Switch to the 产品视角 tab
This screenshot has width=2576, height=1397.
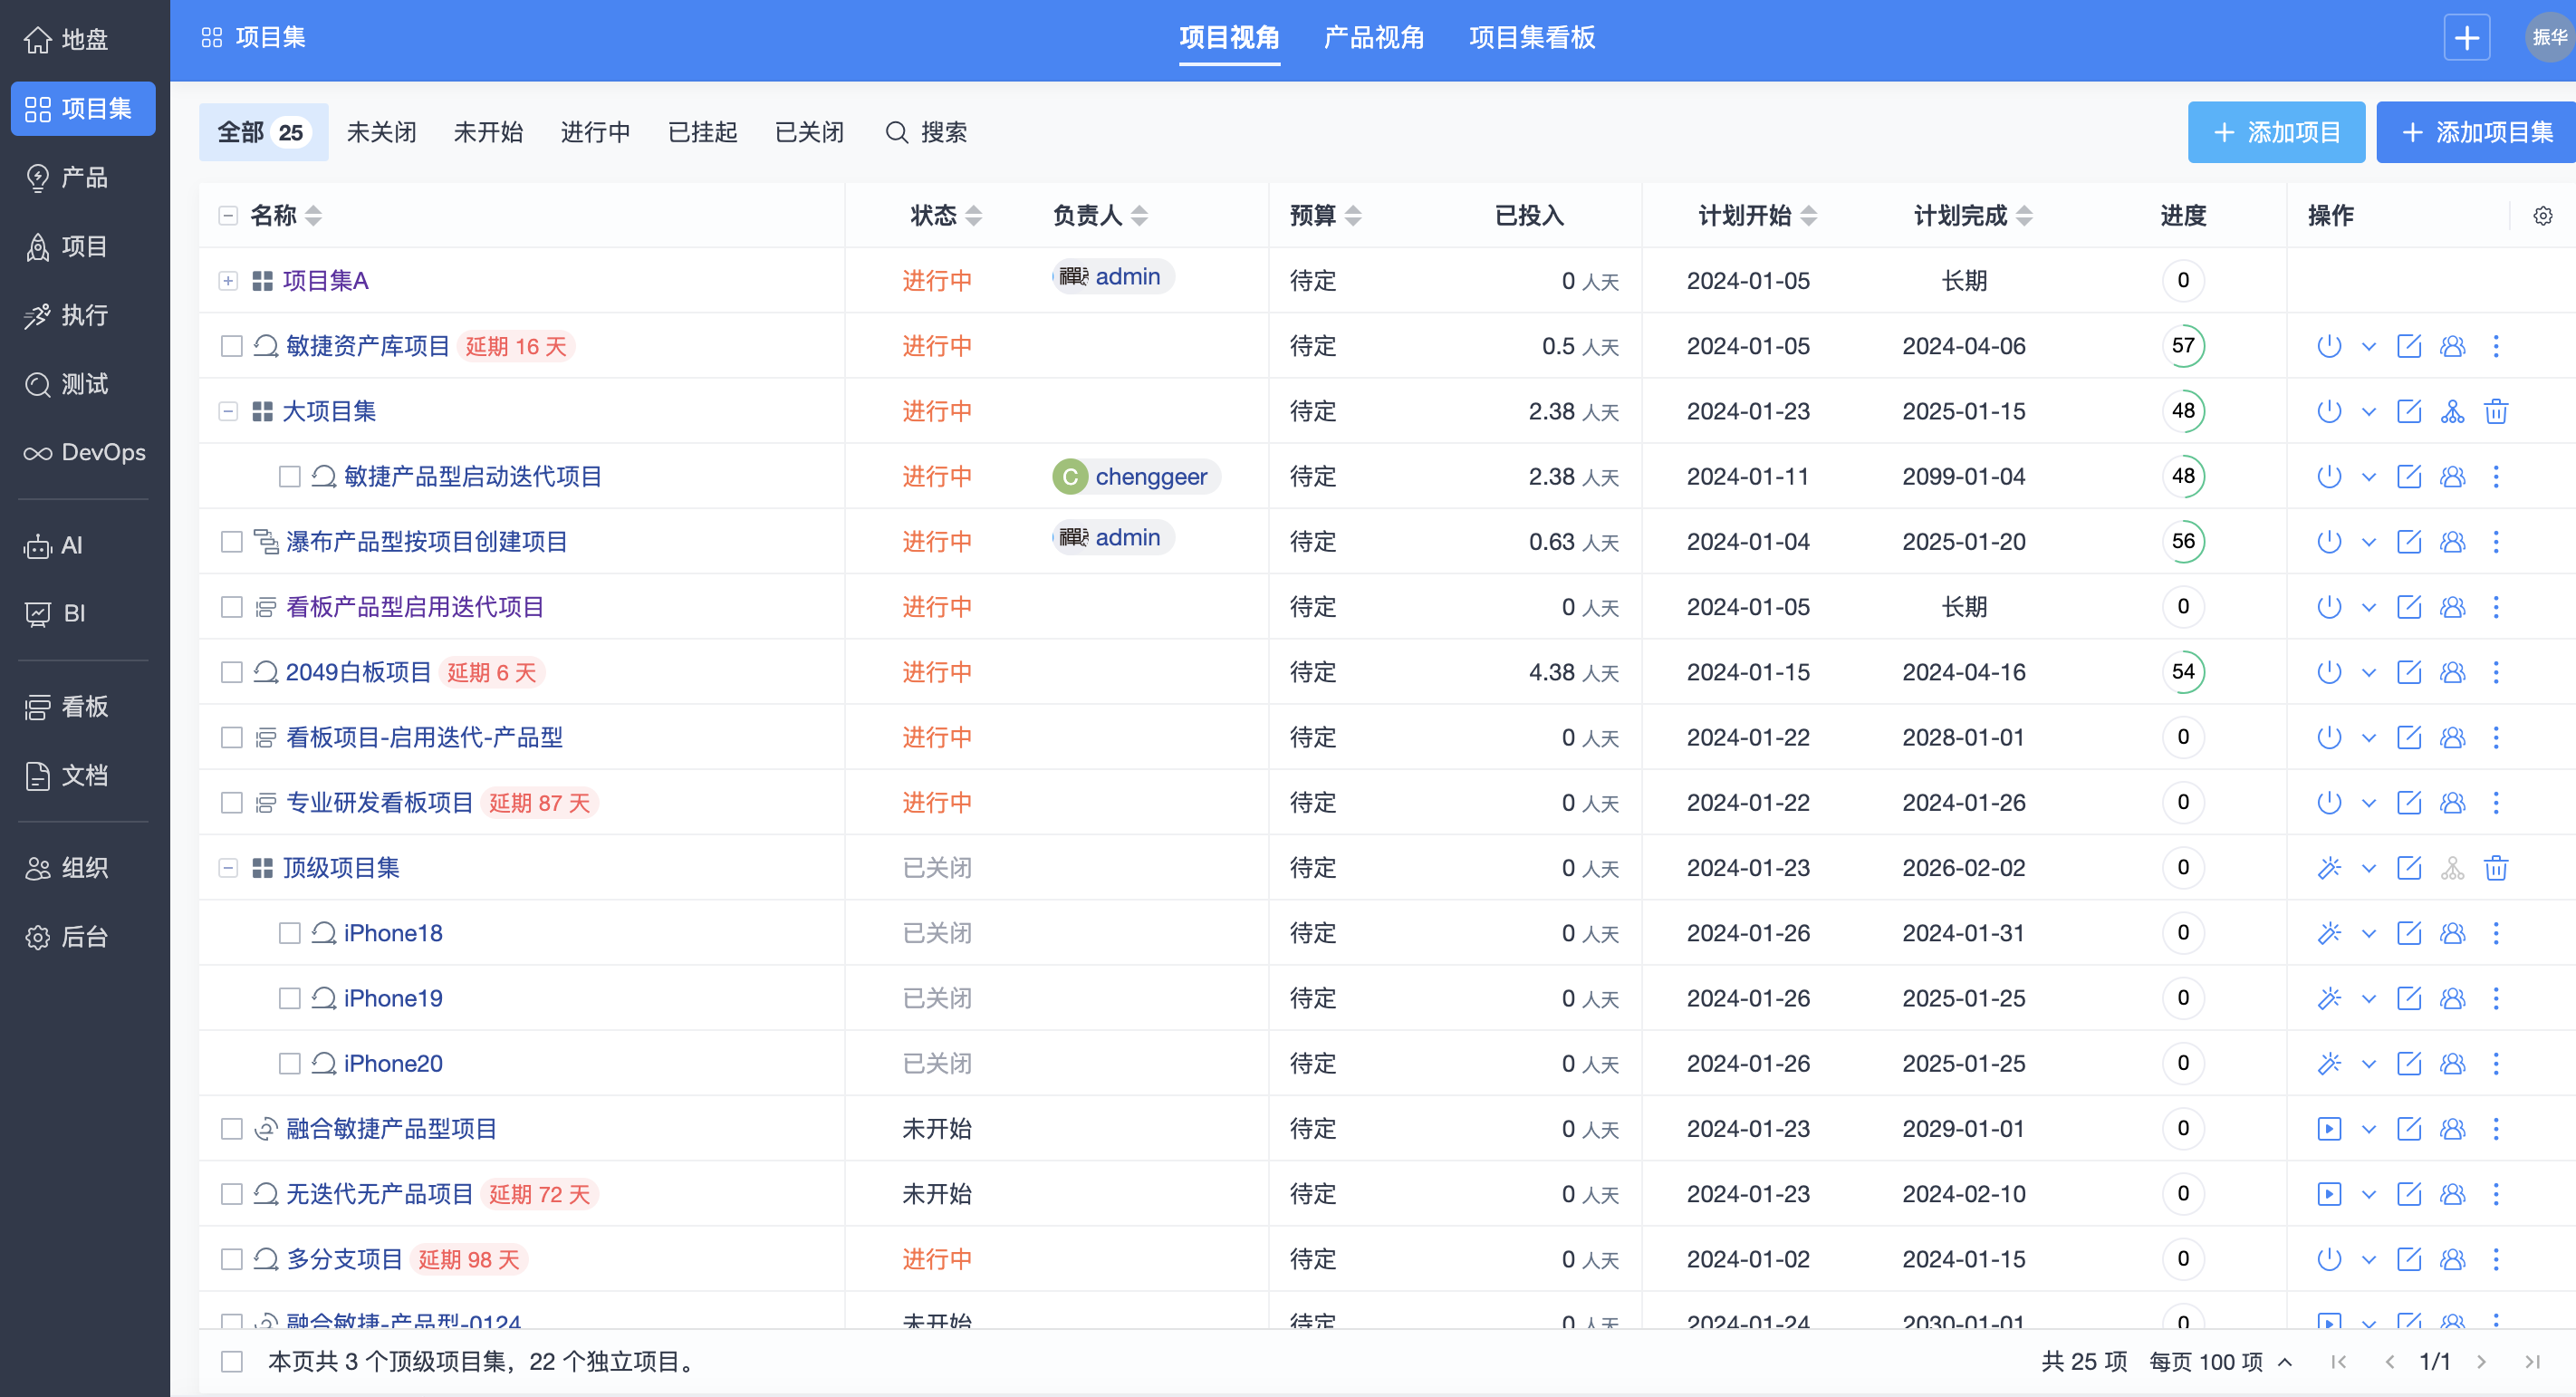tap(1373, 38)
